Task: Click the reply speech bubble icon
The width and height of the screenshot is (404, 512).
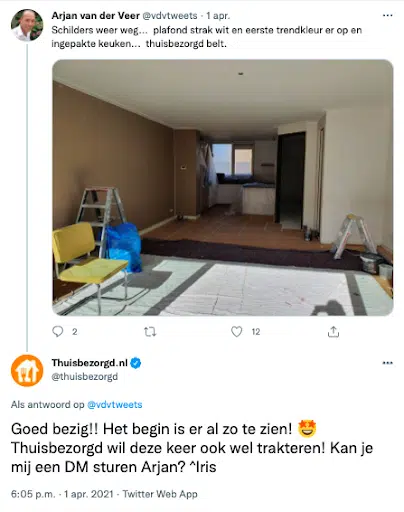Action: (58, 332)
